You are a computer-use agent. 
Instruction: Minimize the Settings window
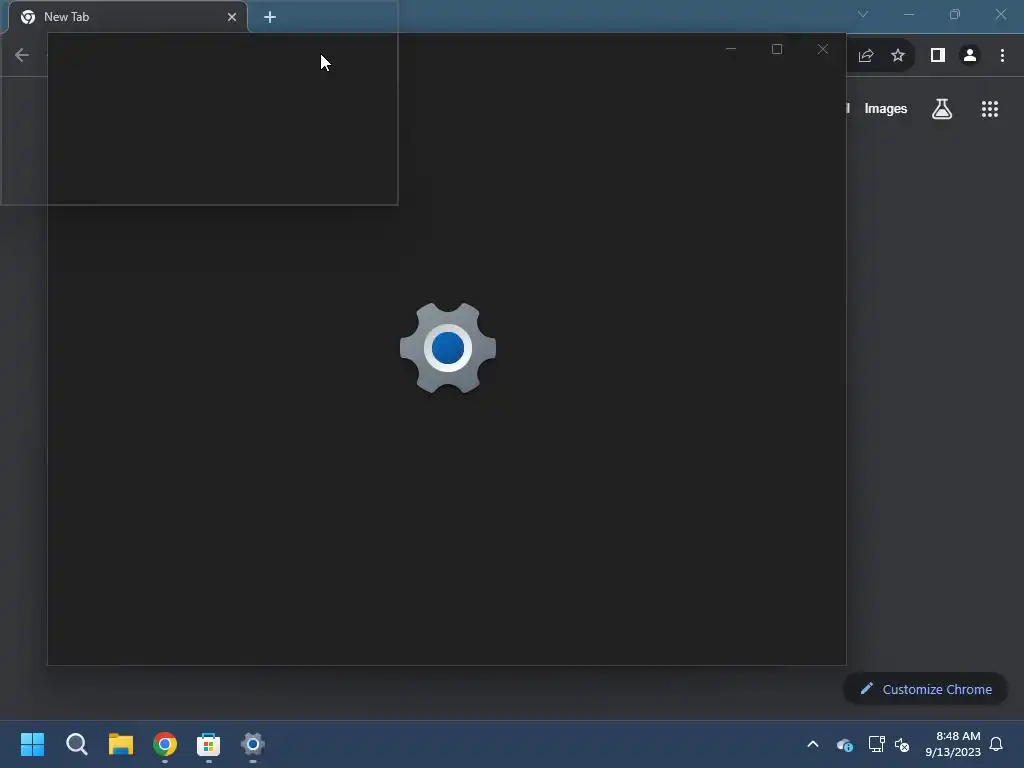pos(731,49)
